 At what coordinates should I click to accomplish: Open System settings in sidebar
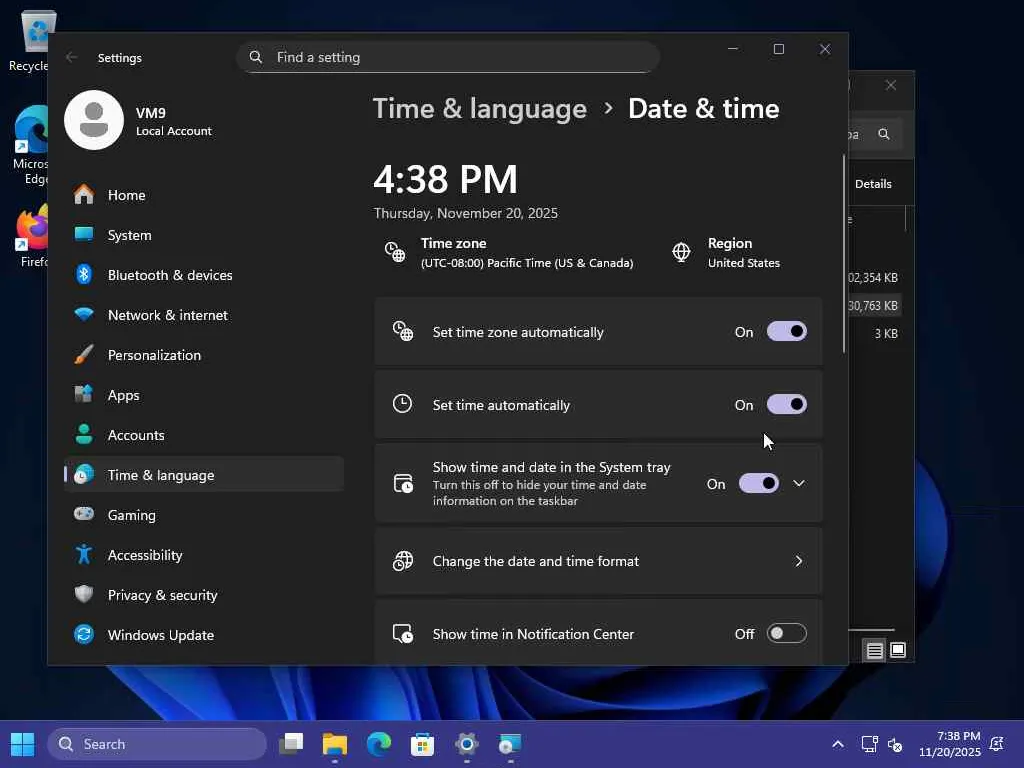(x=204, y=234)
